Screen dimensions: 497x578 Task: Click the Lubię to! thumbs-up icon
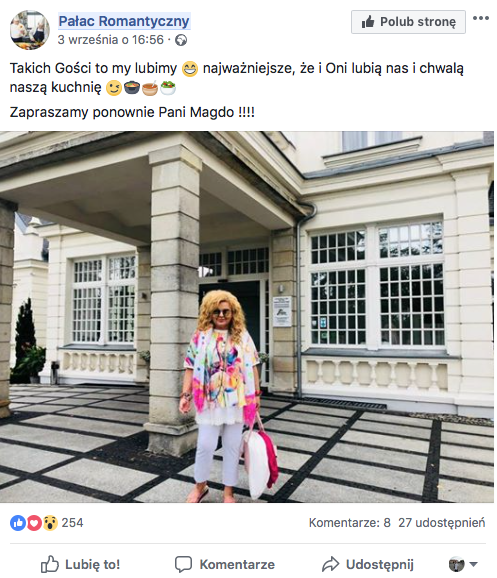[50, 564]
